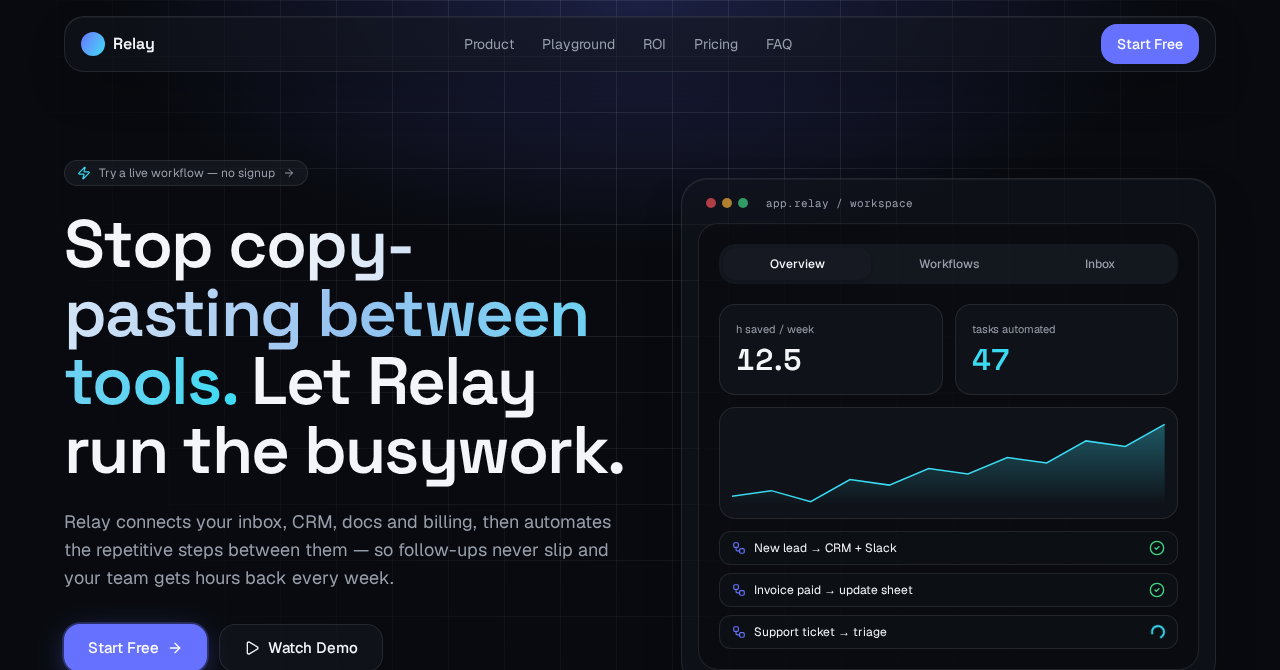Click the hero Start Free button
1280x670 pixels.
click(x=135, y=647)
